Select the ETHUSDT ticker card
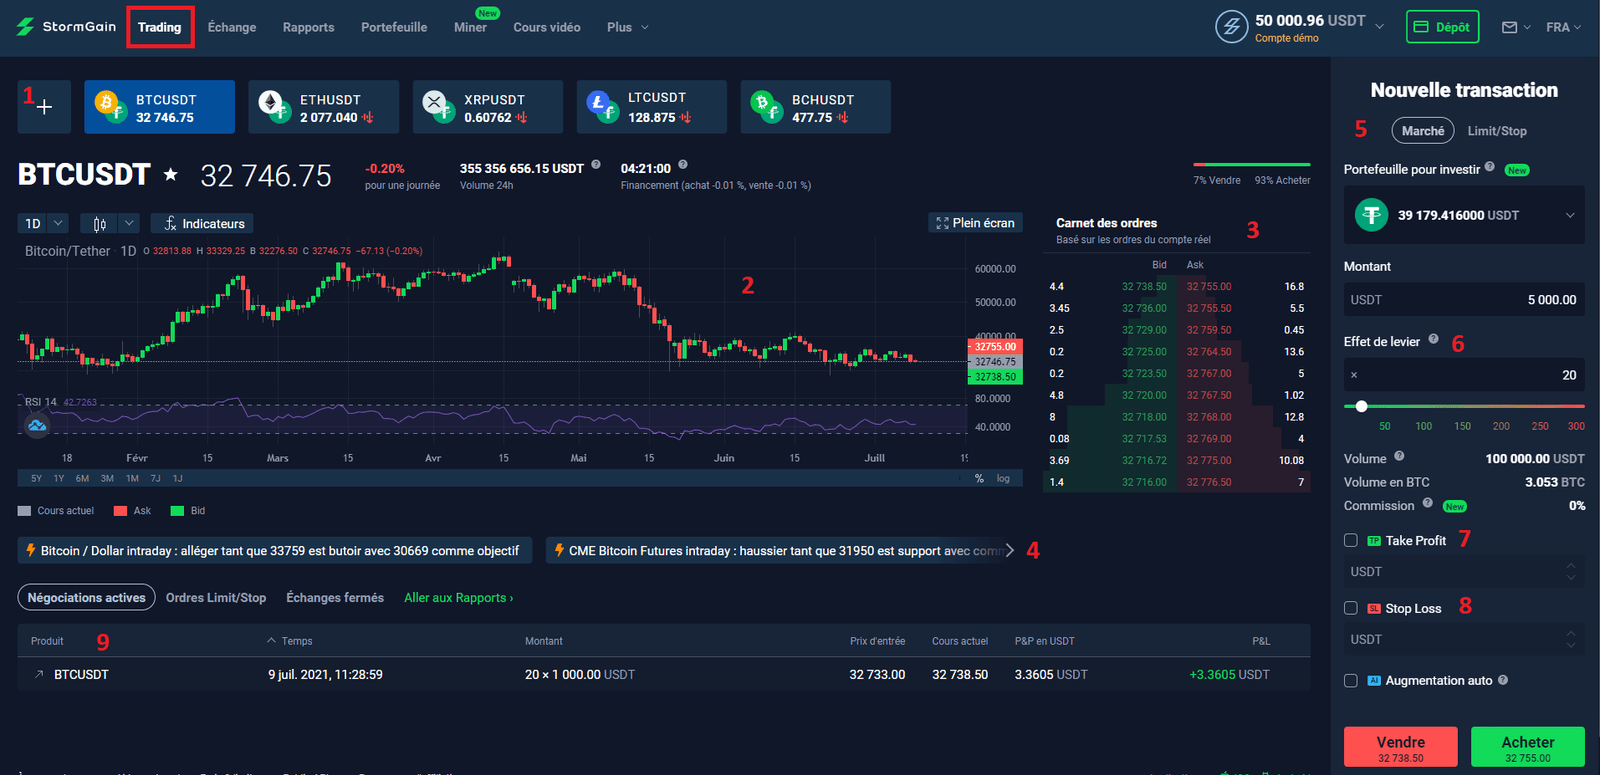1600x775 pixels. tap(323, 107)
